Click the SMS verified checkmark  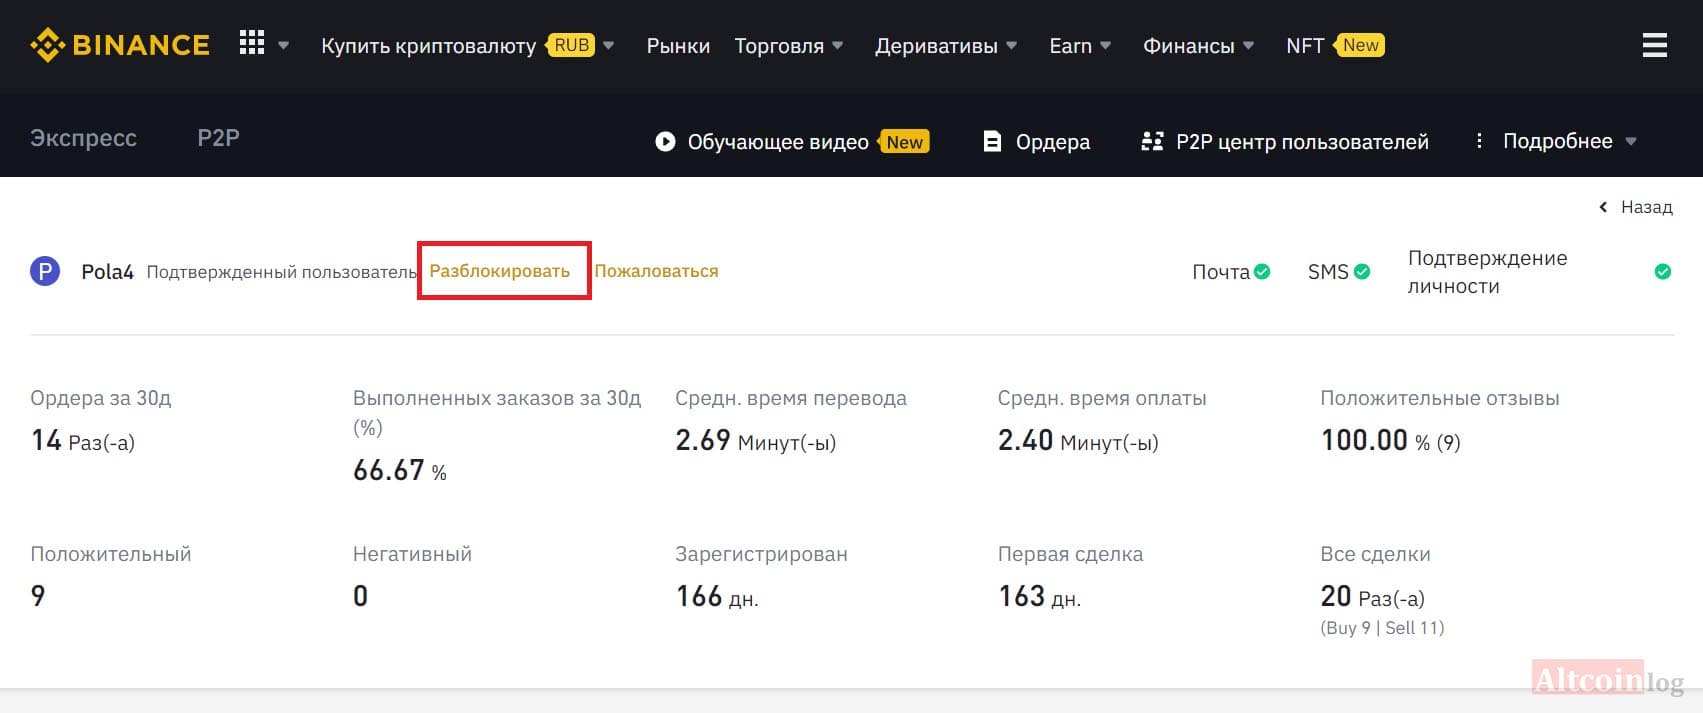pos(1362,271)
